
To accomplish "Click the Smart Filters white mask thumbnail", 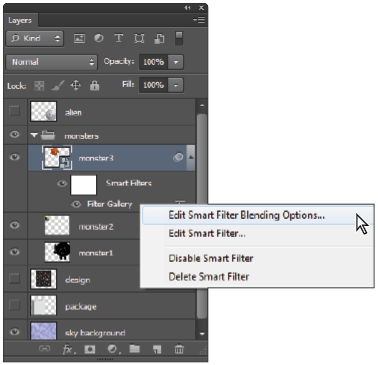I will 83,185.
